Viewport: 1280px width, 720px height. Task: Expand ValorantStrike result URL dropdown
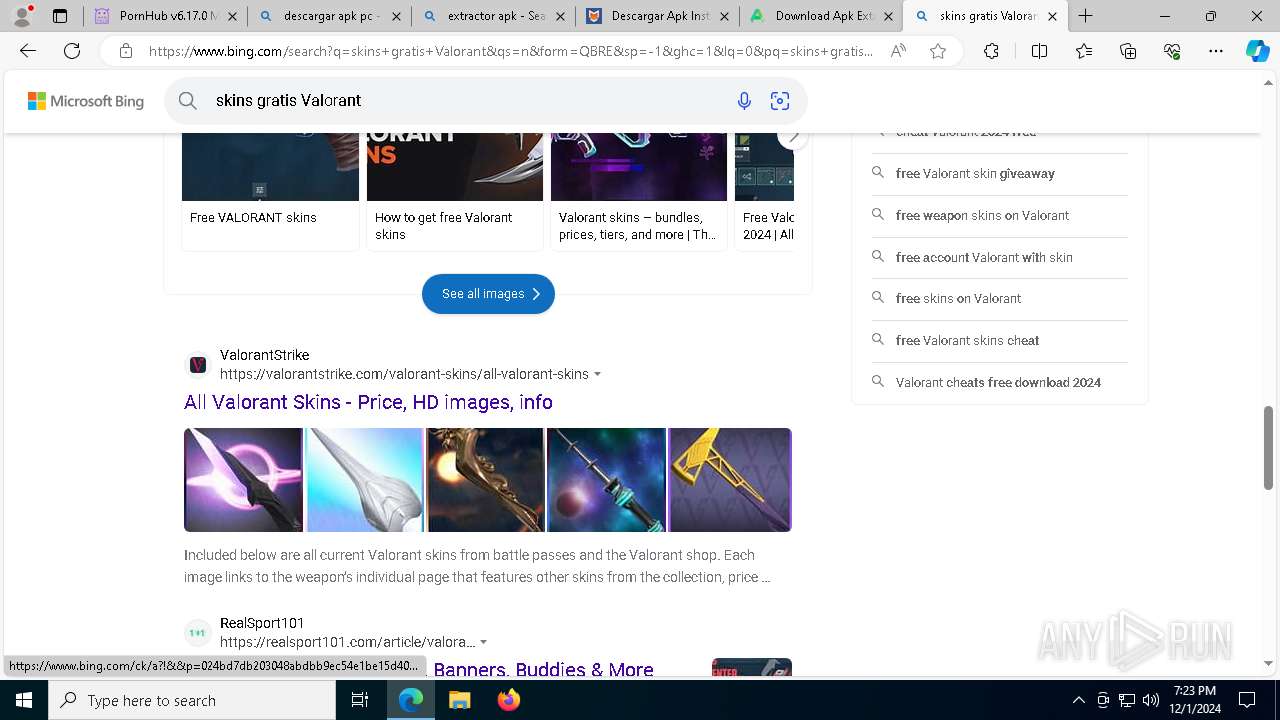(598, 374)
